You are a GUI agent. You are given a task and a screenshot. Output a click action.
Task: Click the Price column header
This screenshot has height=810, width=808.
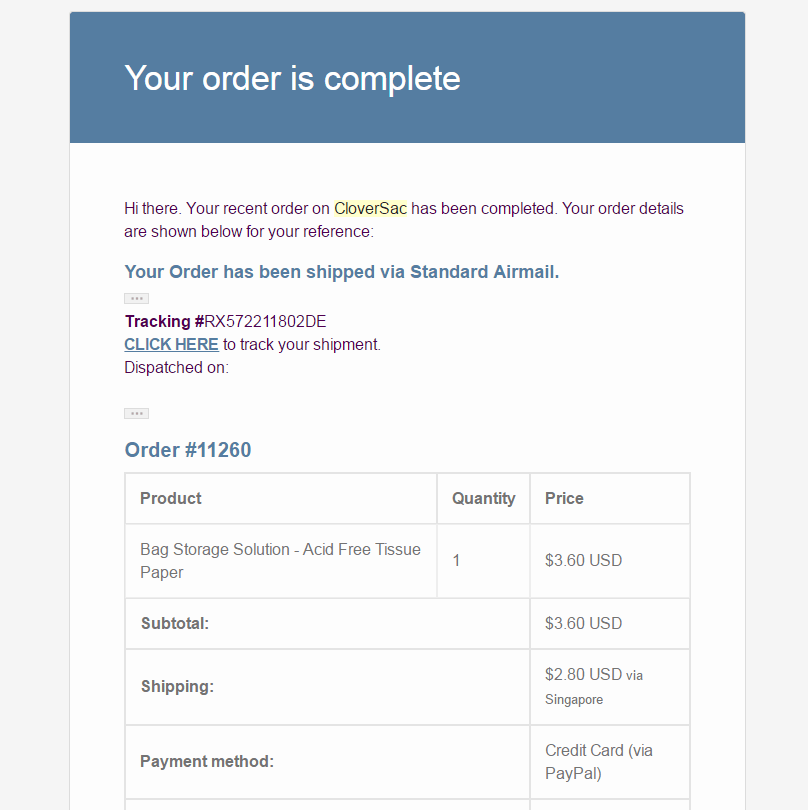[564, 498]
